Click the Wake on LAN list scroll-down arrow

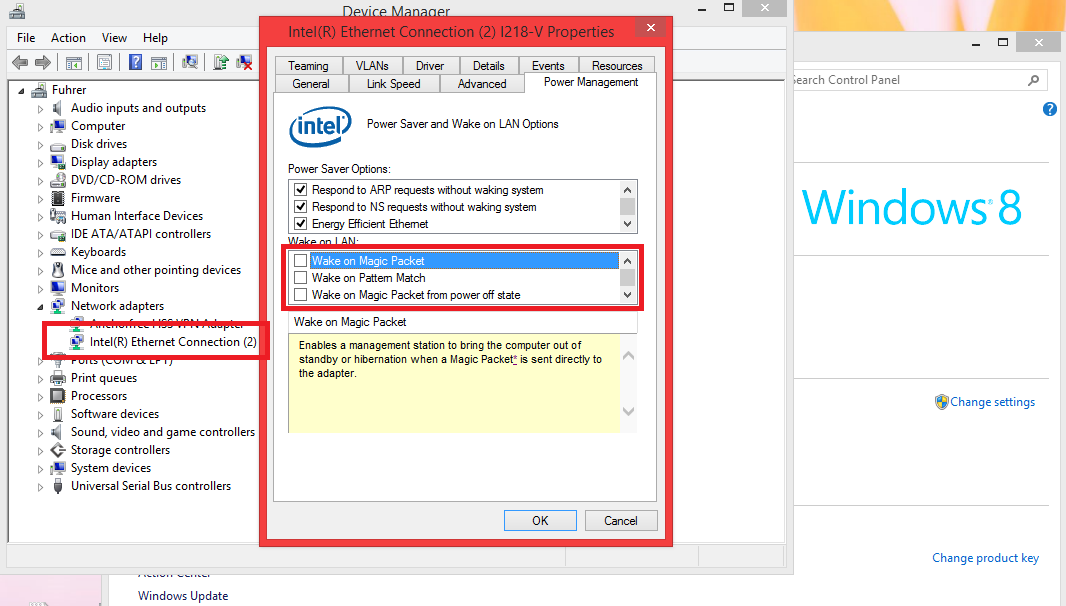pyautogui.click(x=628, y=295)
